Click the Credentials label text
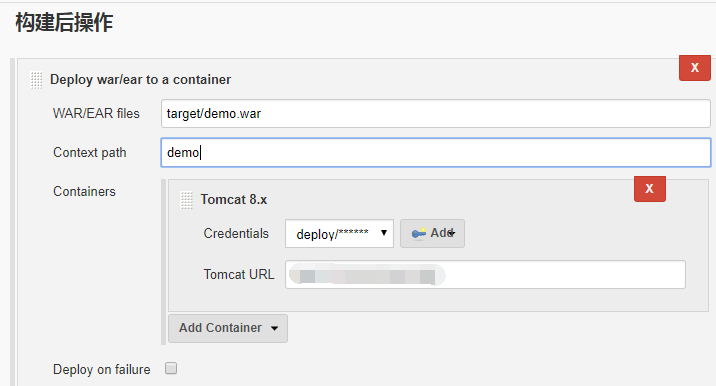Image resolution: width=716 pixels, height=386 pixels. pyautogui.click(x=236, y=233)
